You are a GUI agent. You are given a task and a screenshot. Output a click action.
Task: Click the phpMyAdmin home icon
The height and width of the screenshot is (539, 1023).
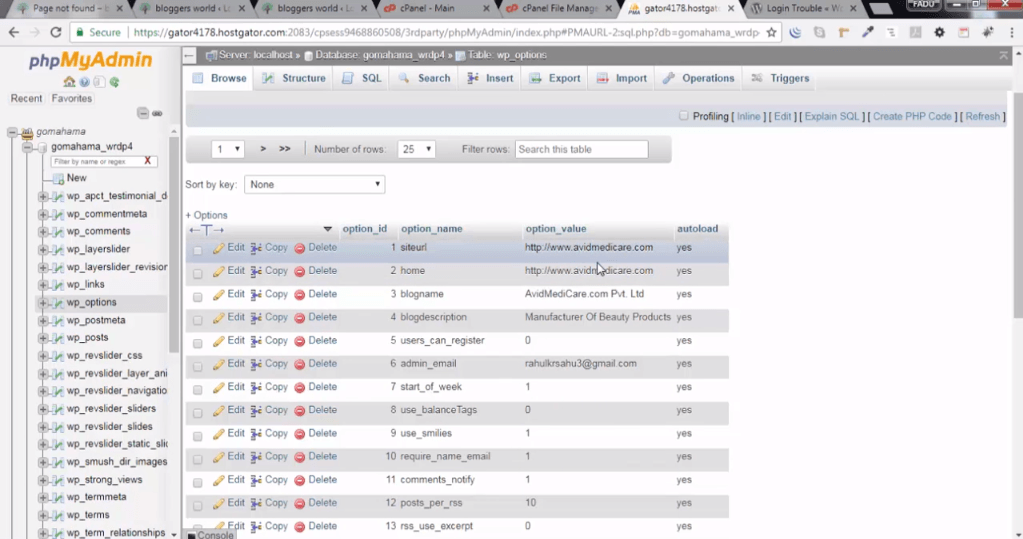click(x=69, y=82)
